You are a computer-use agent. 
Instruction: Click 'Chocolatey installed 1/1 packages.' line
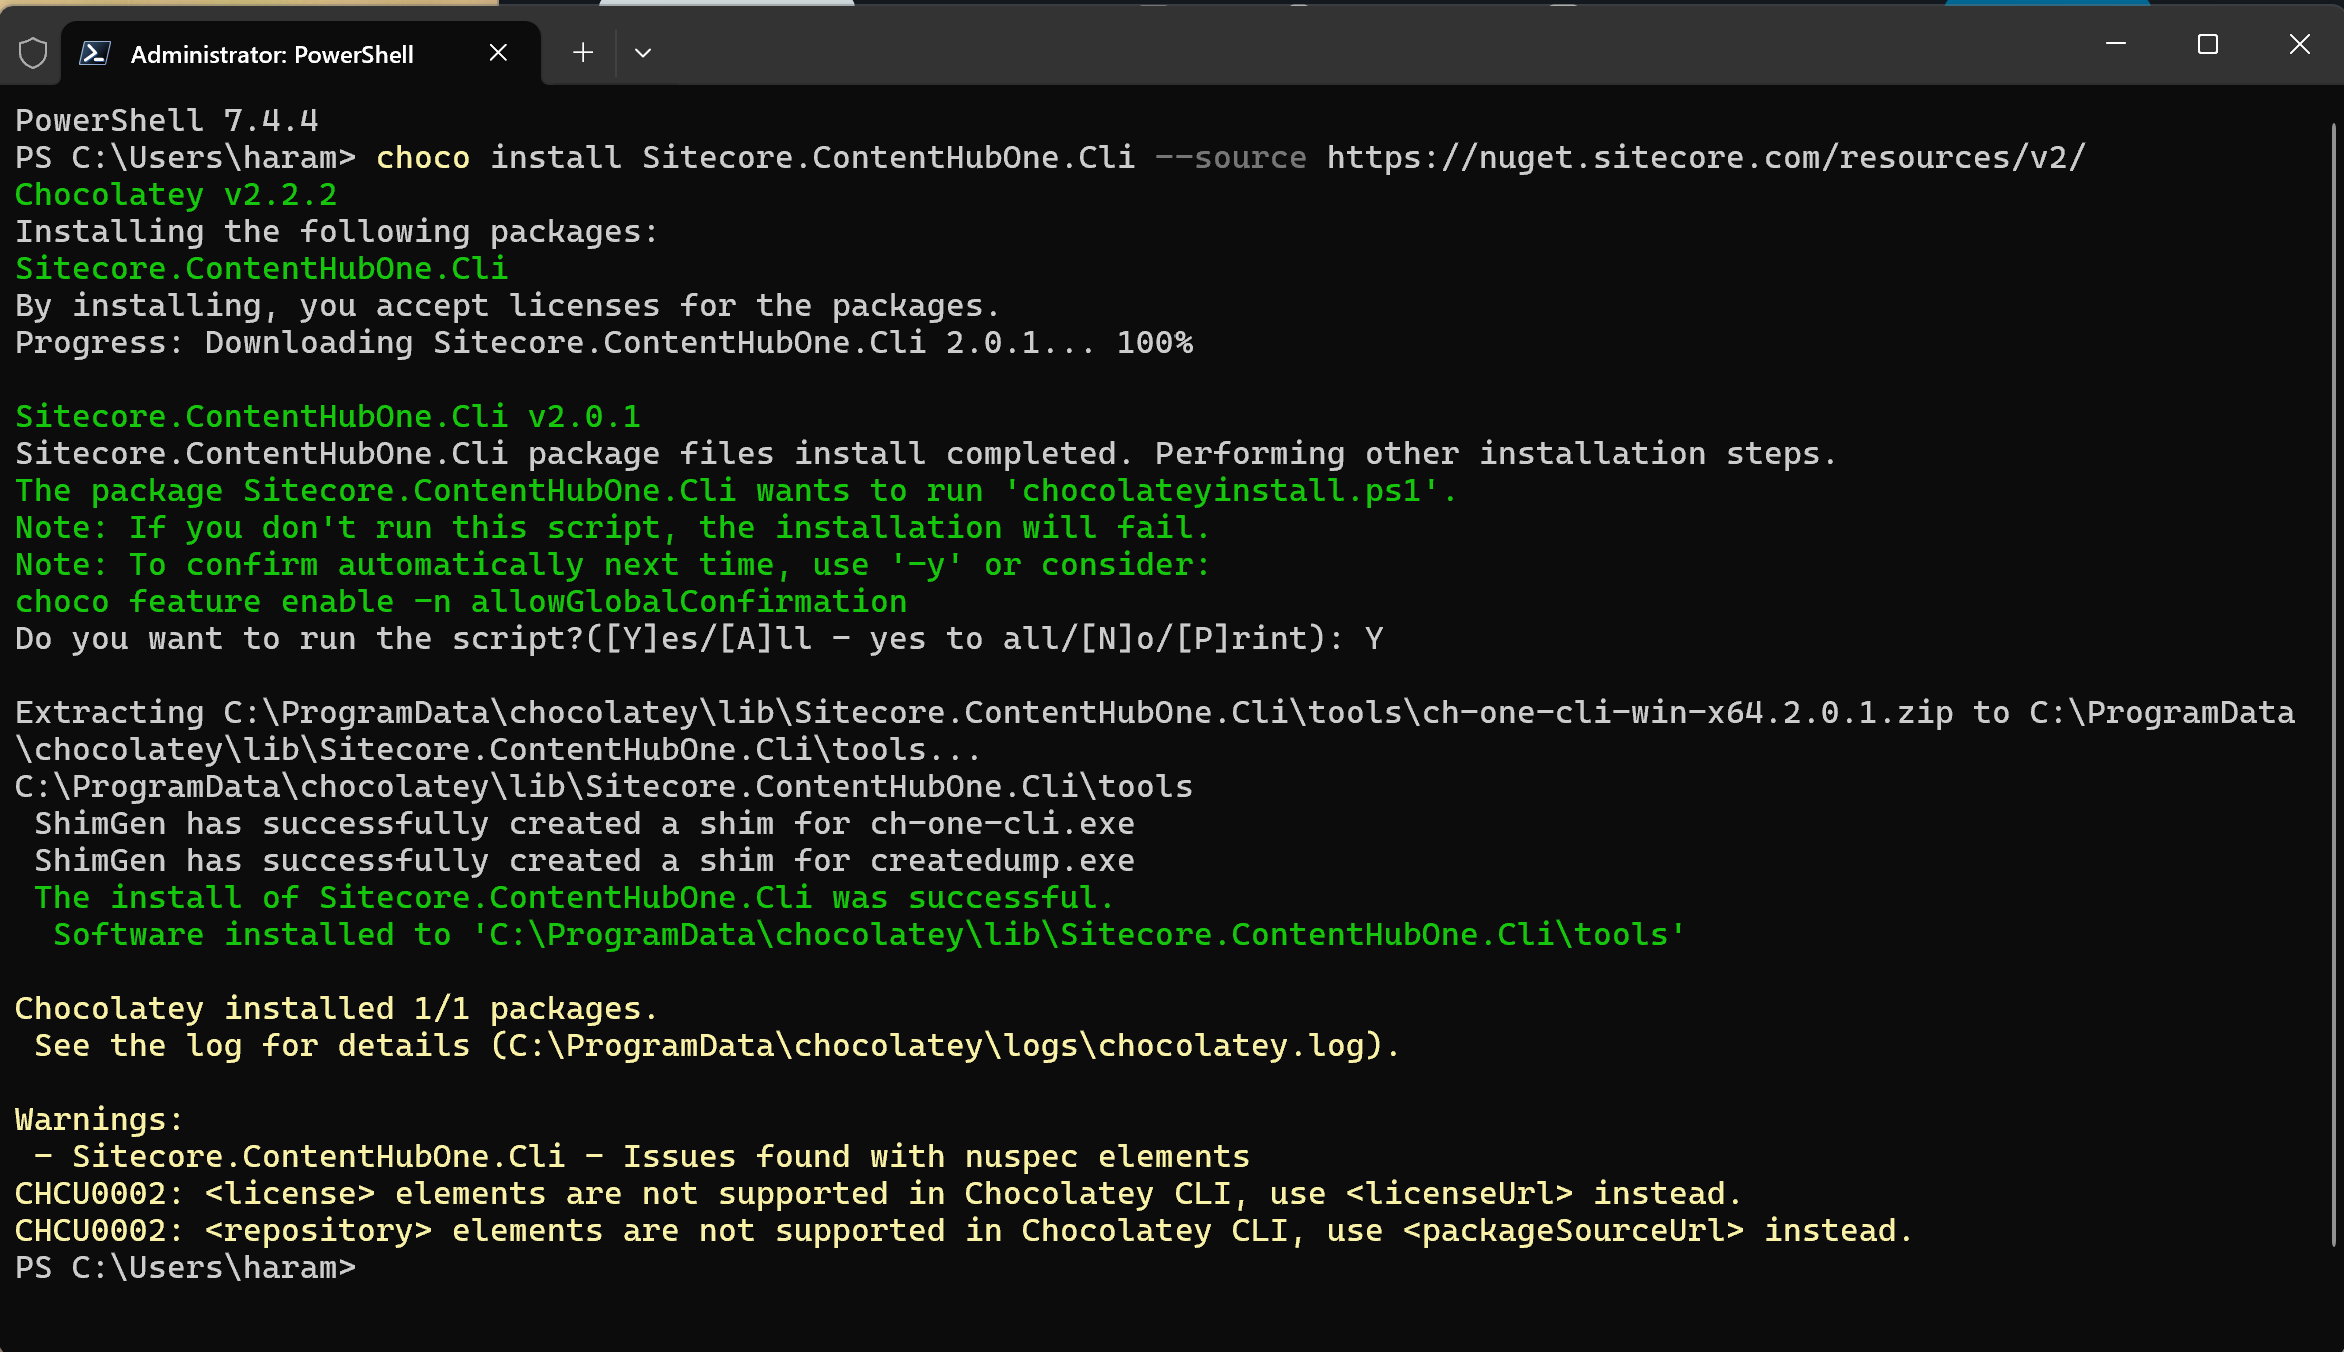tap(337, 1009)
